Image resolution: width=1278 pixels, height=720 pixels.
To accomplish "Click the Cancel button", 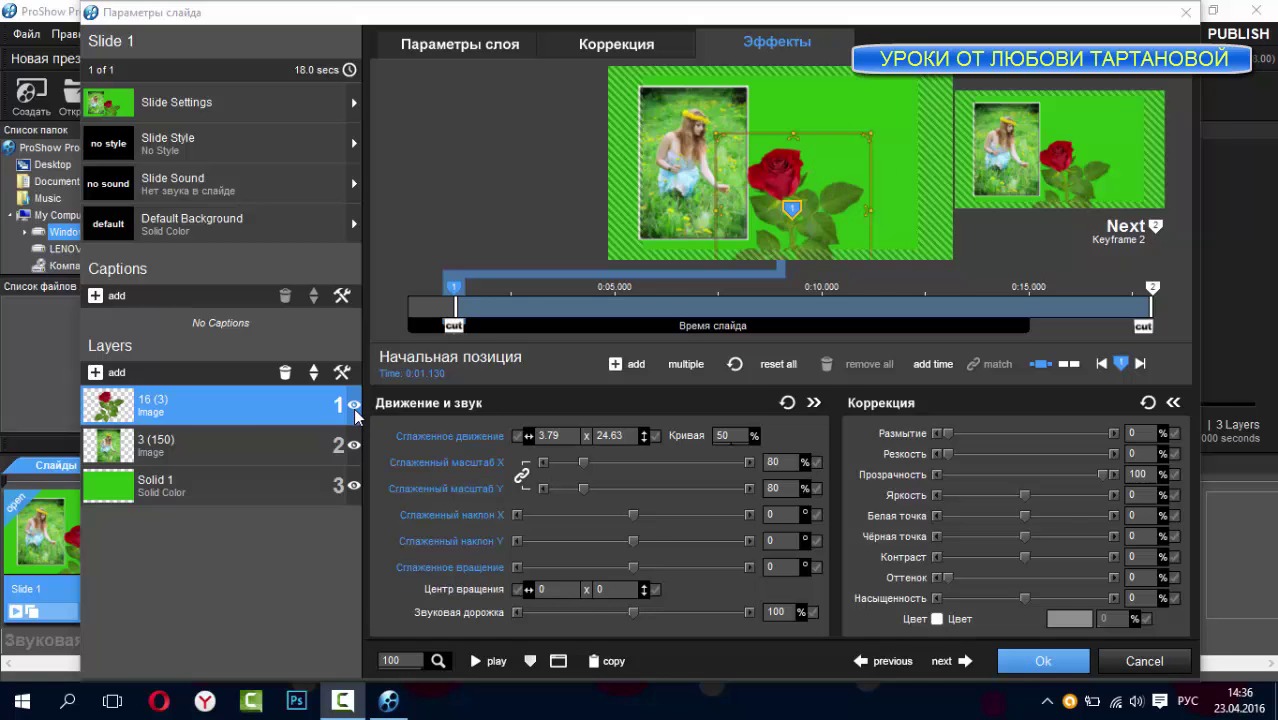I will pyautogui.click(x=1144, y=661).
